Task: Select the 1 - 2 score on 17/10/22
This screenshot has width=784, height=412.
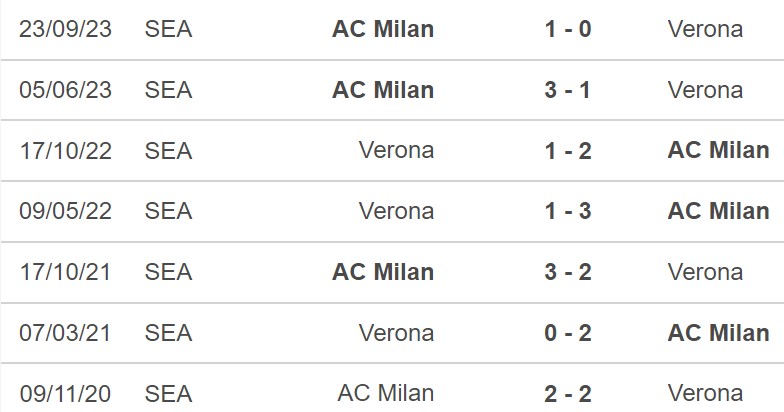Action: (x=568, y=150)
